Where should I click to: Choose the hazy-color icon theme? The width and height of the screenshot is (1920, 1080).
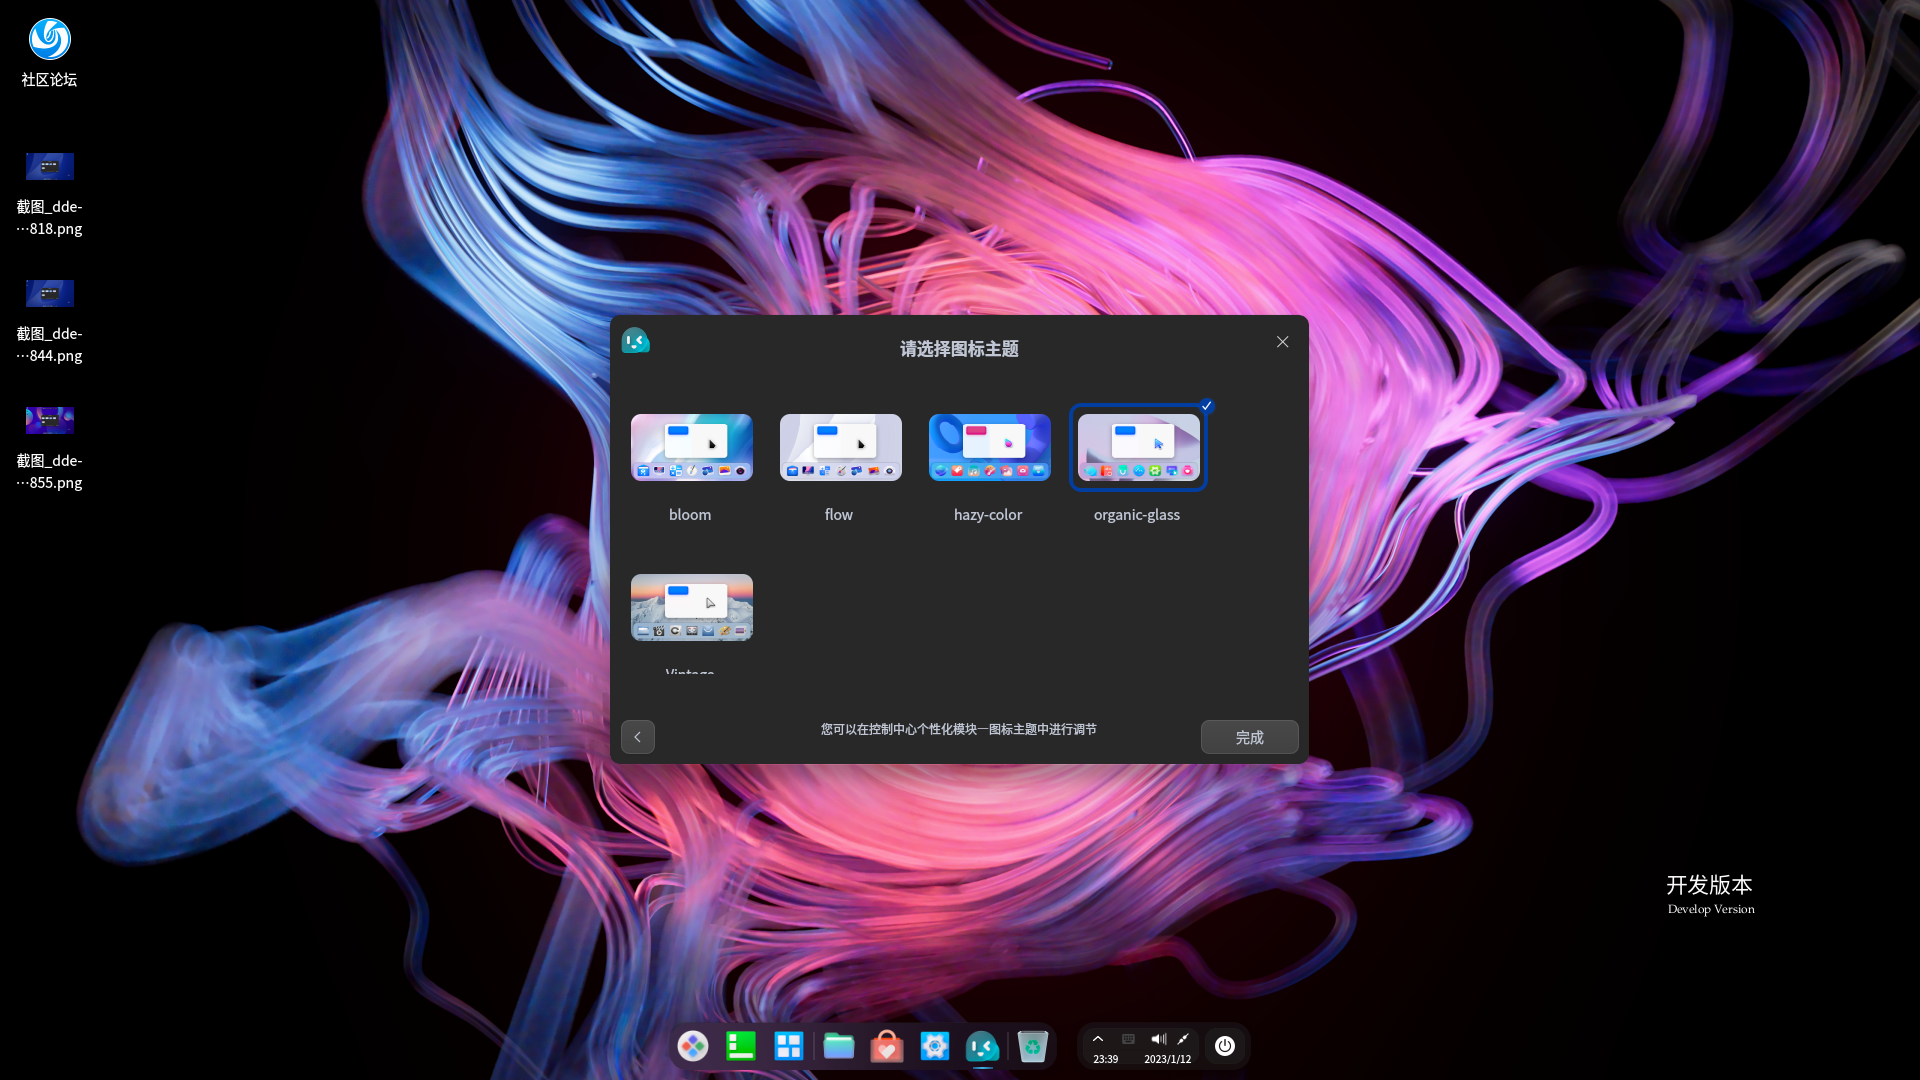click(x=989, y=447)
